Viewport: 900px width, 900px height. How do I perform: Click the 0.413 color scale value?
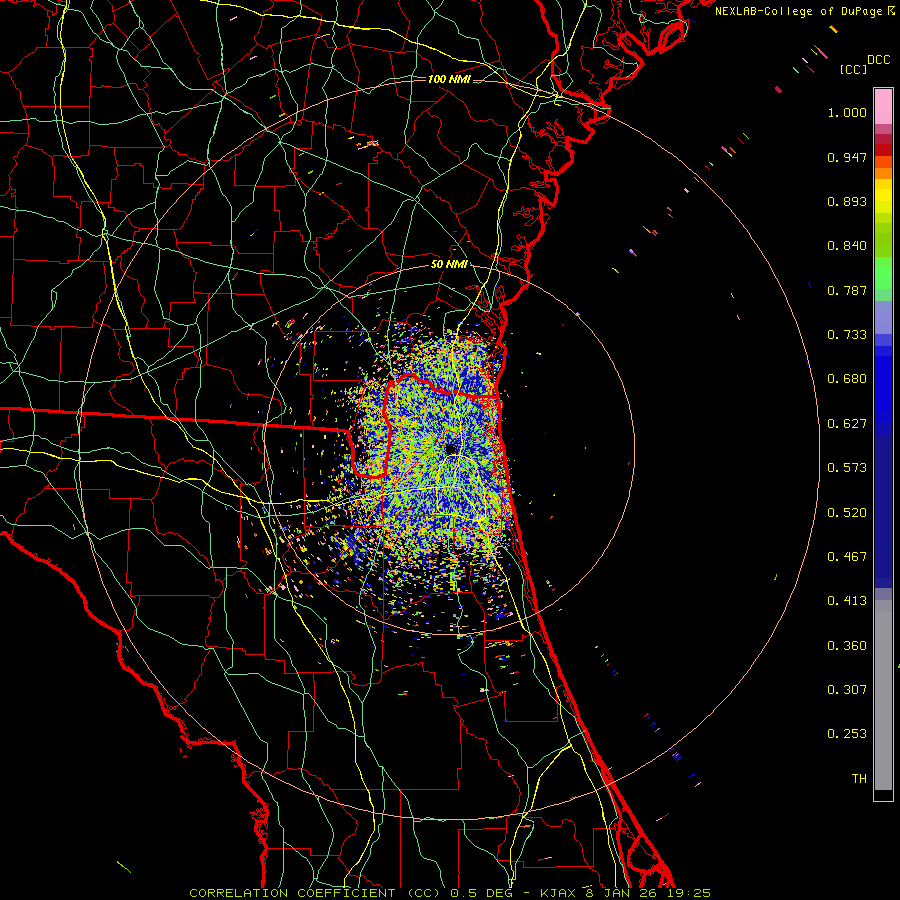click(x=847, y=601)
